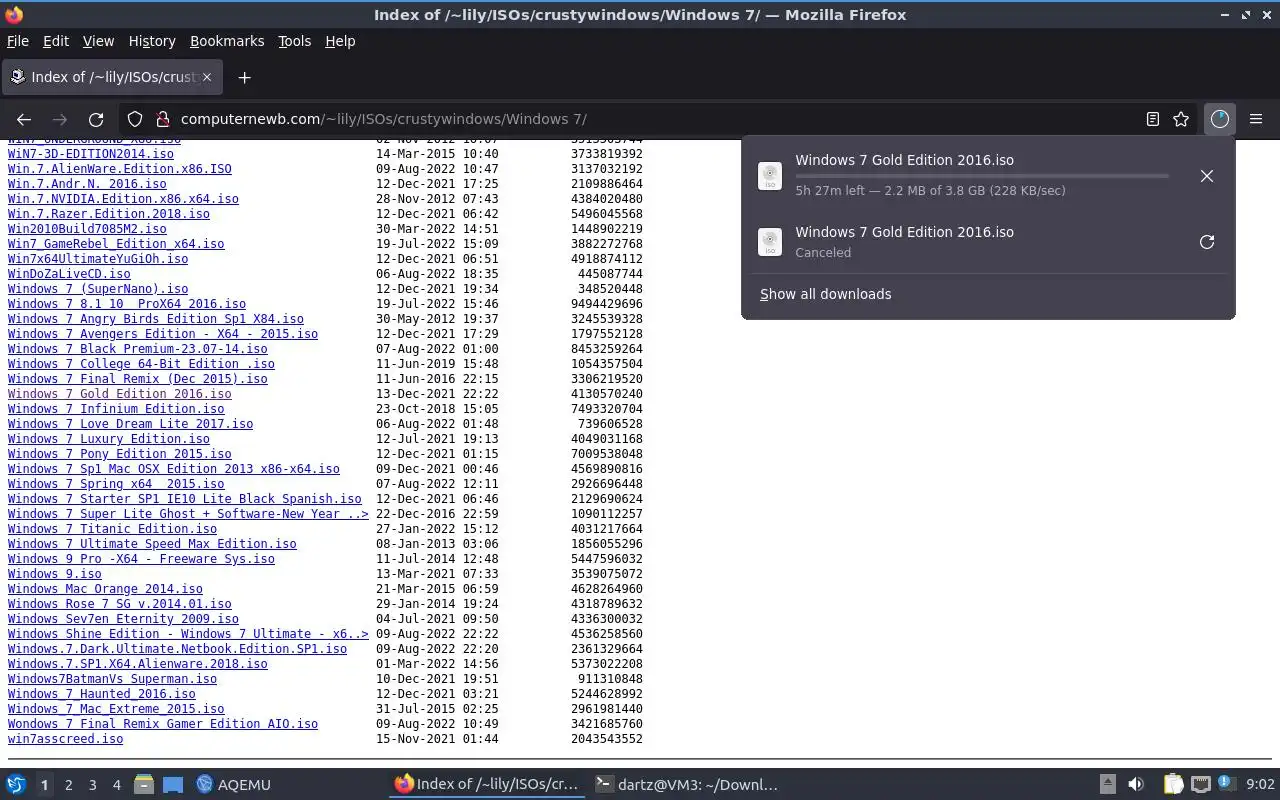Retry the canceled Gold Edition download
Image resolution: width=1280 pixels, height=800 pixels.
[1207, 242]
